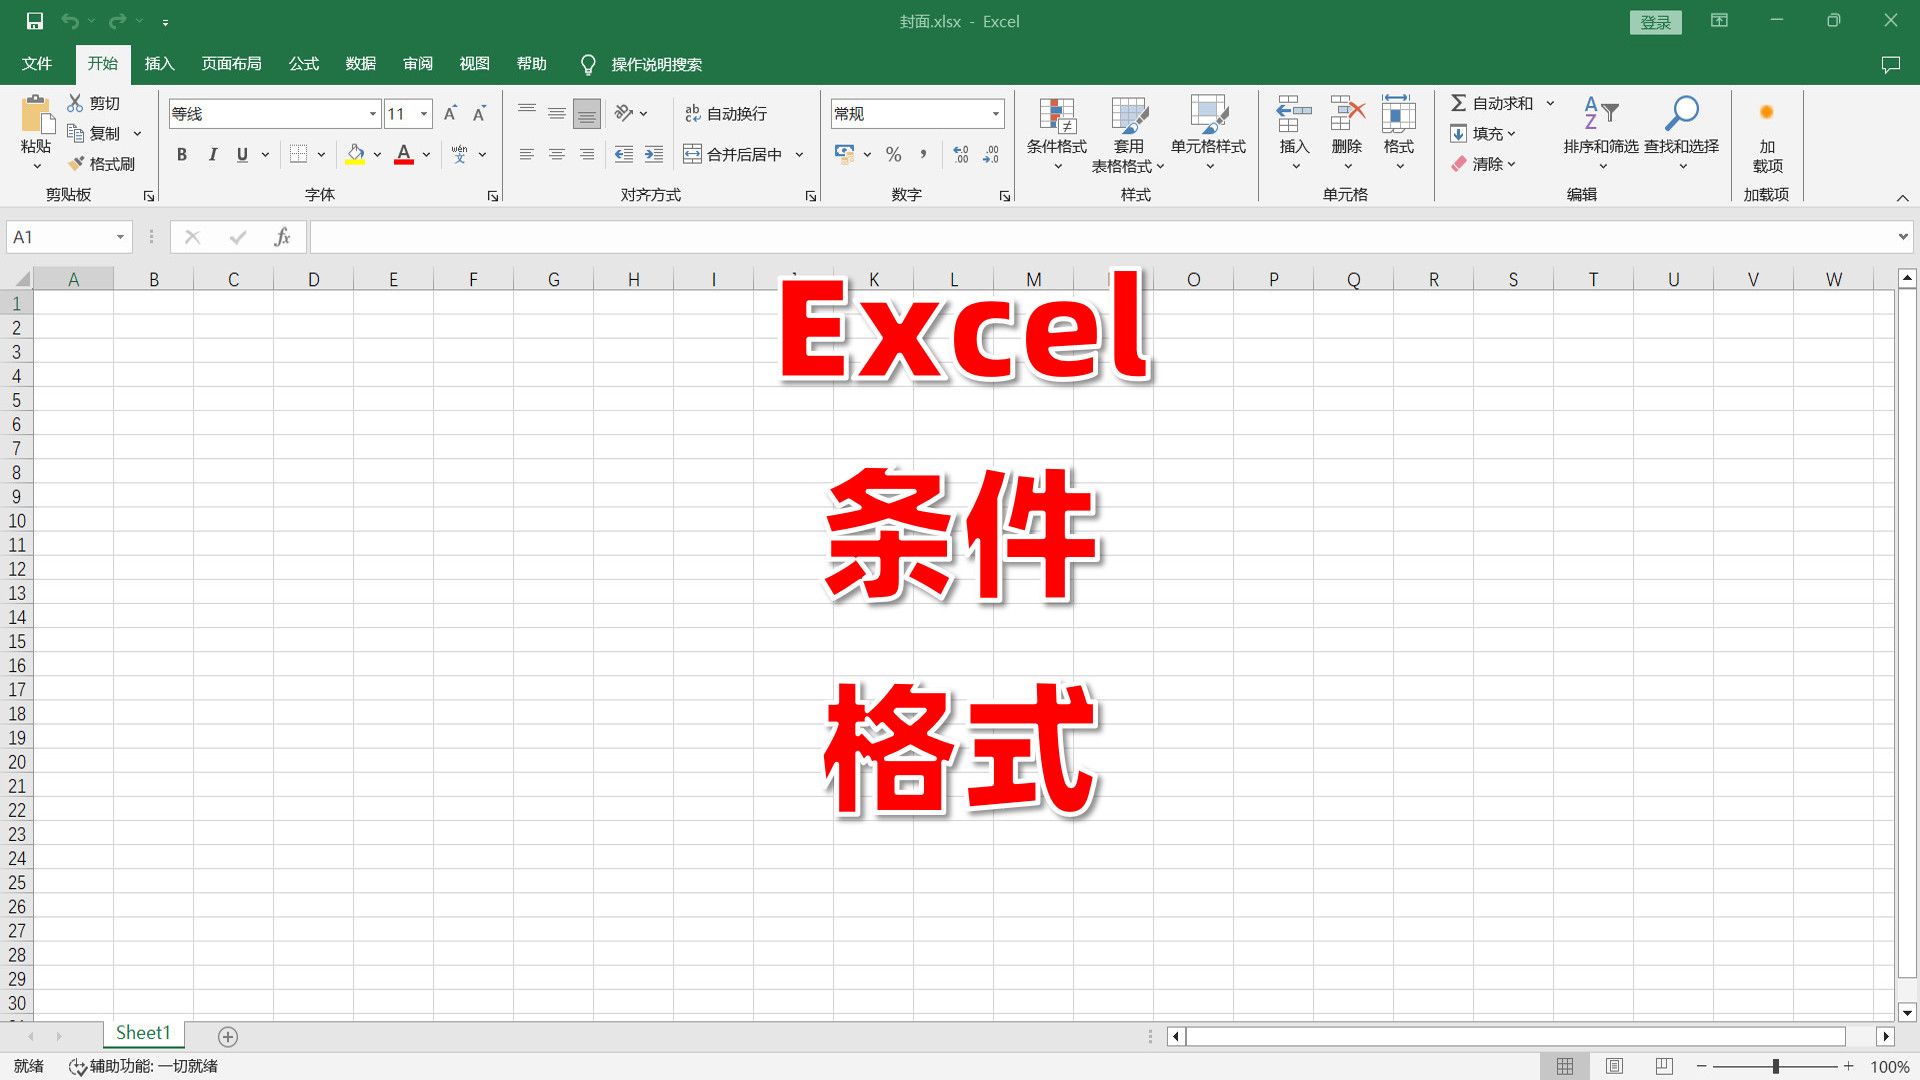
Task: Click the Paste clipboard icon
Action: (37, 114)
